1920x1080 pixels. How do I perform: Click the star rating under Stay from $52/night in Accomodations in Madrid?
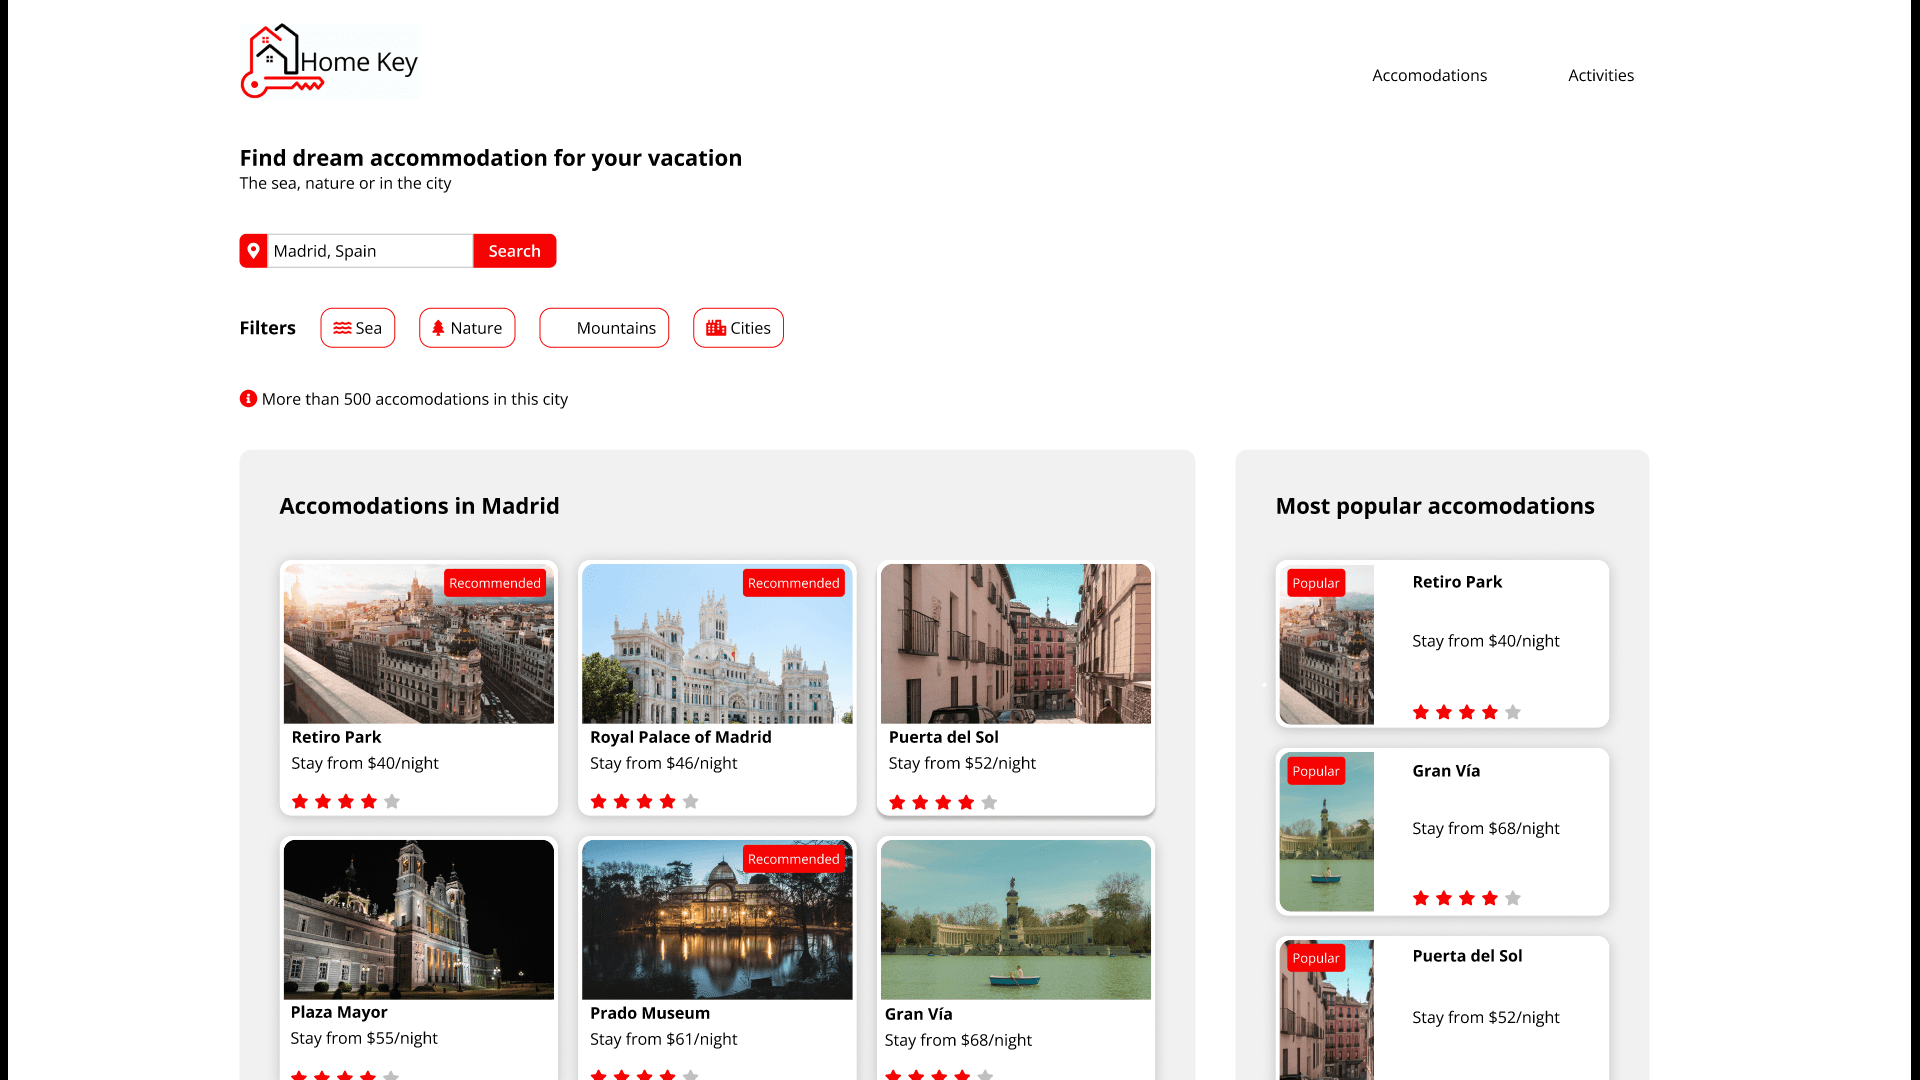click(943, 802)
